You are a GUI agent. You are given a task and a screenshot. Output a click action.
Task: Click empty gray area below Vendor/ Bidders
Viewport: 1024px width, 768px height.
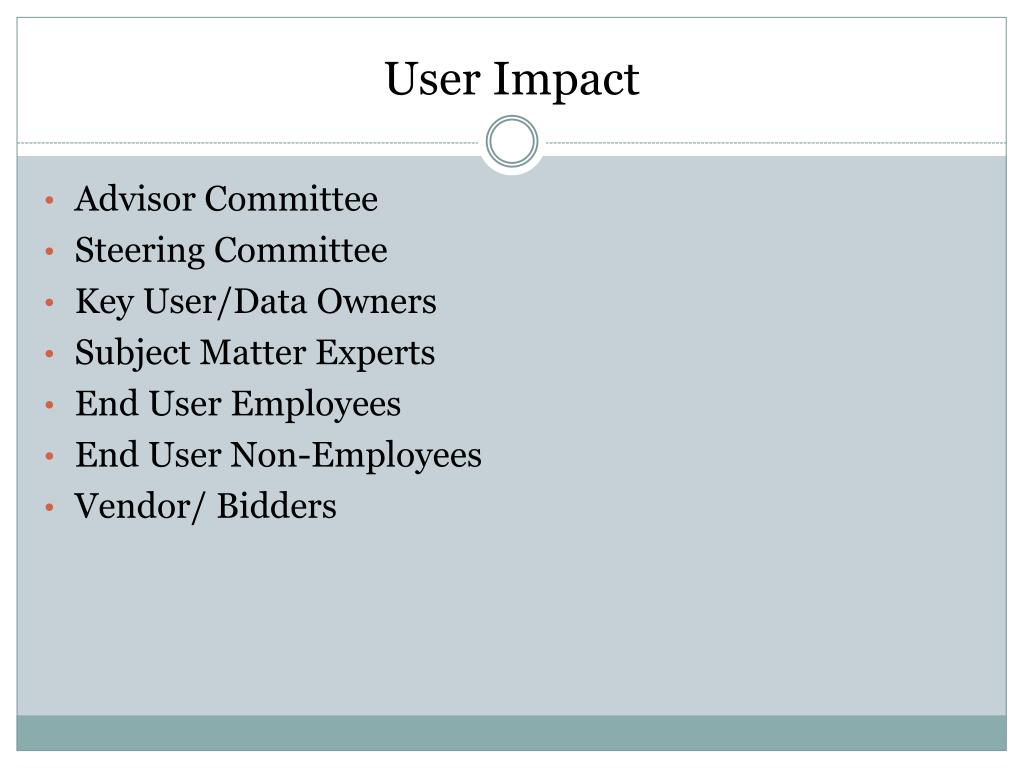click(512, 620)
